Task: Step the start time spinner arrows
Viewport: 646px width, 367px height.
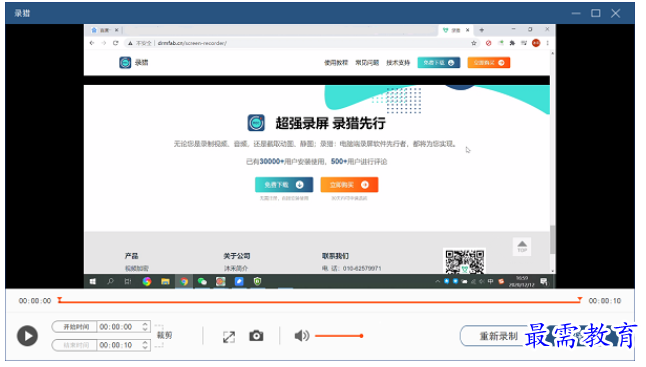Action: point(145,327)
